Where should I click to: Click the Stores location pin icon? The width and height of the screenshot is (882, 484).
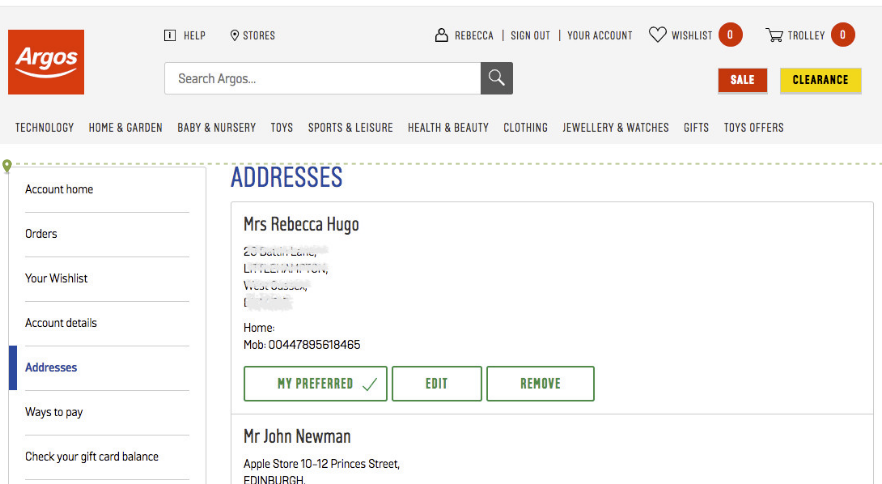235,35
